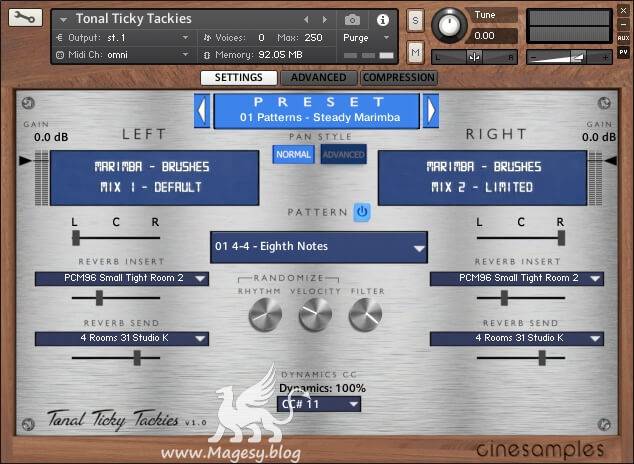Click the Preset 01 Patterns Steady Marimba display
This screenshot has width=634, height=464.
pyautogui.click(x=316, y=111)
